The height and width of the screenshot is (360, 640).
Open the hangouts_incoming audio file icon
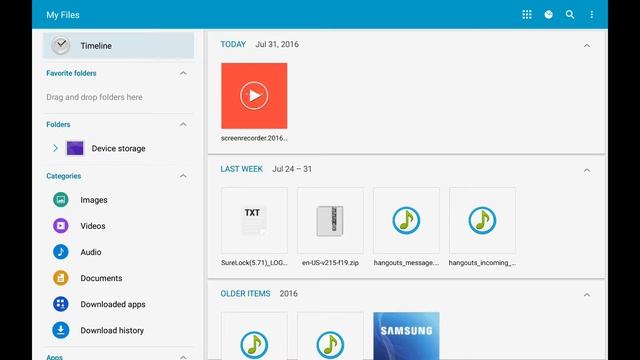tap(482, 220)
